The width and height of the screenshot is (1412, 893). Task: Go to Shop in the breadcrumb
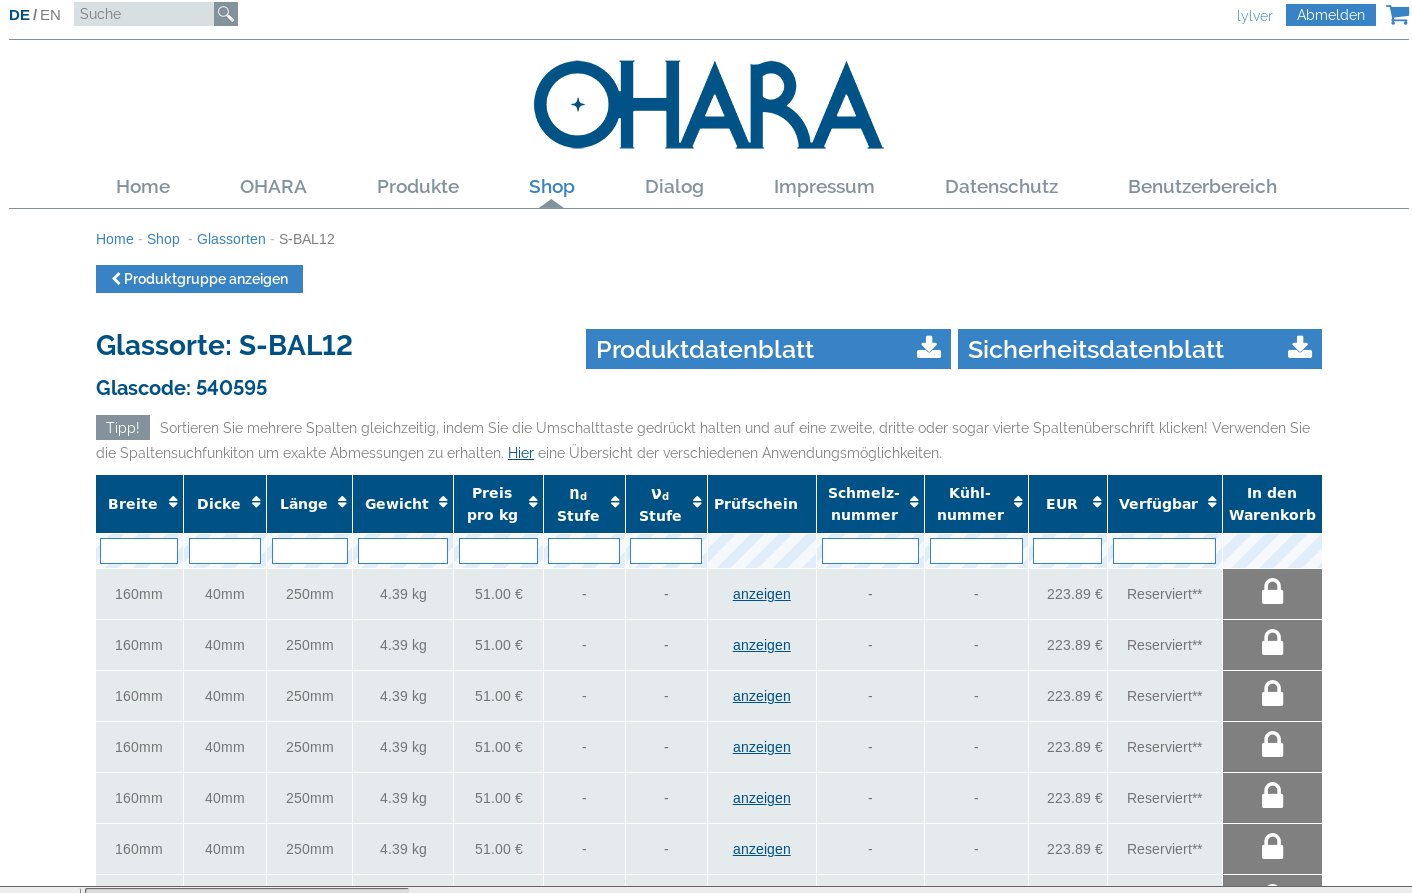(163, 239)
